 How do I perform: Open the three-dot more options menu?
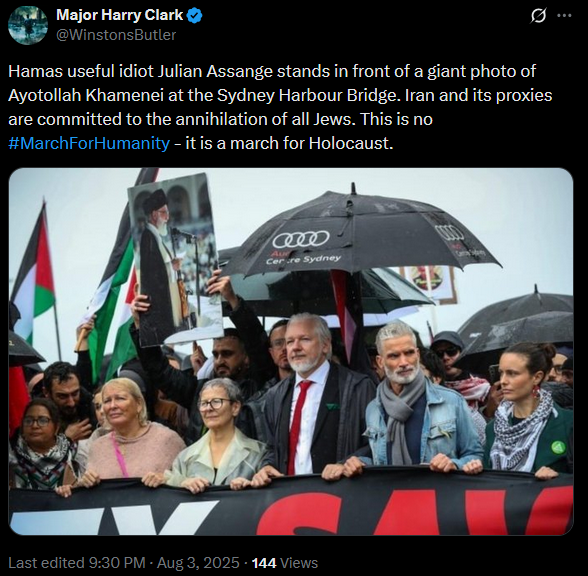point(564,16)
